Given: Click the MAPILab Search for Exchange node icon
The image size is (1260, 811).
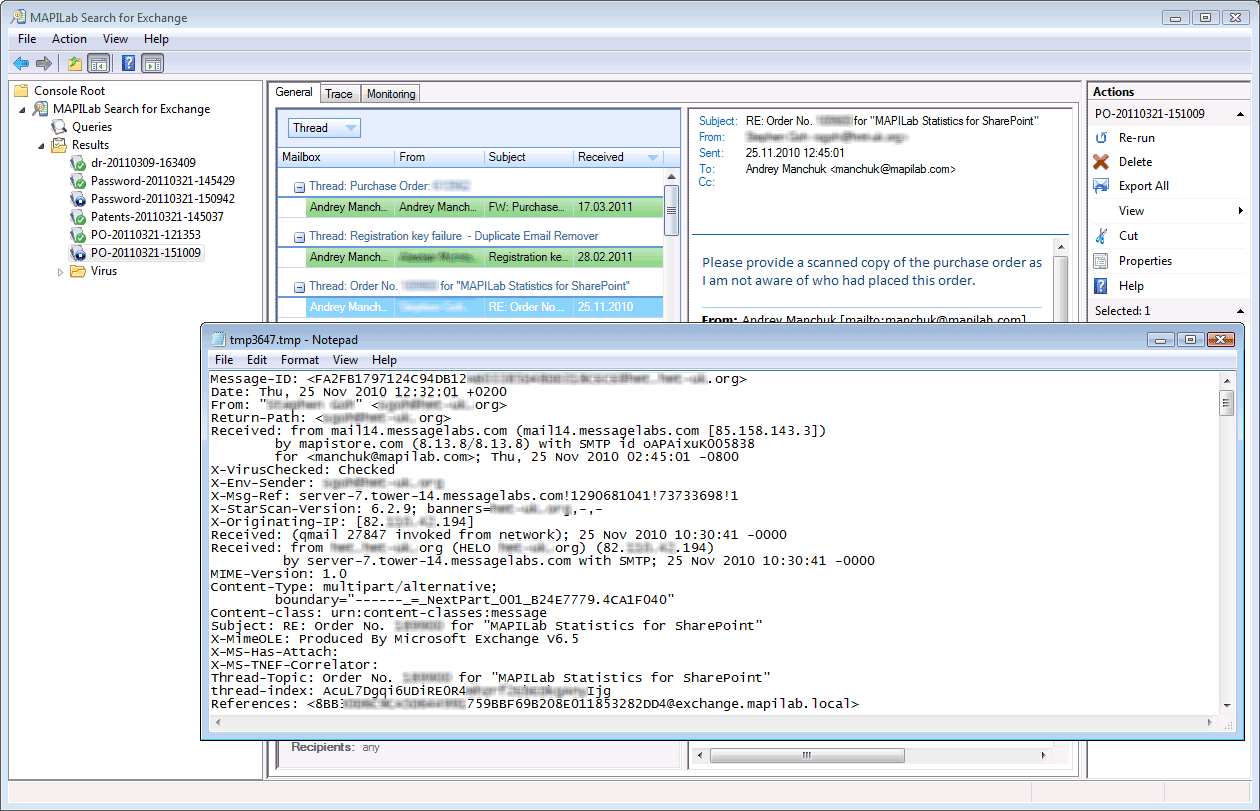Looking at the screenshot, I should (42, 109).
